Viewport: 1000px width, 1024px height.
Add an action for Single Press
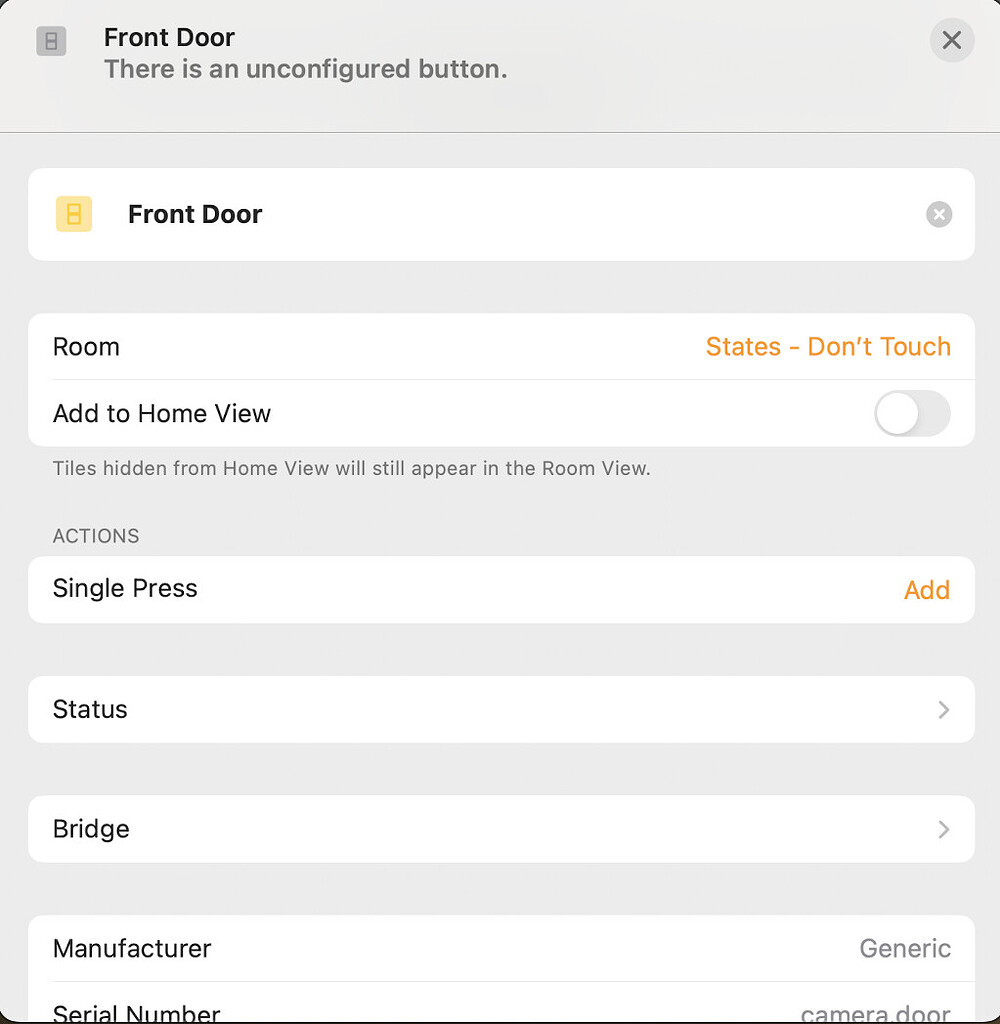926,590
